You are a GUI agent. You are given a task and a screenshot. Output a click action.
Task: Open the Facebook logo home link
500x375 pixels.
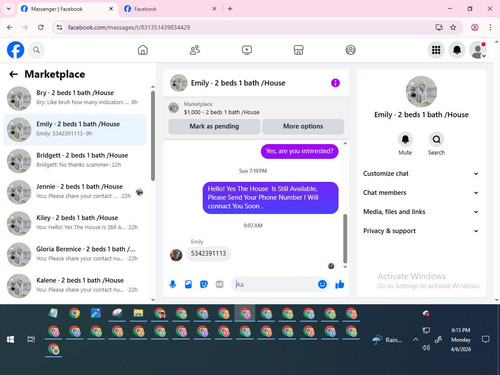pyautogui.click(x=16, y=50)
